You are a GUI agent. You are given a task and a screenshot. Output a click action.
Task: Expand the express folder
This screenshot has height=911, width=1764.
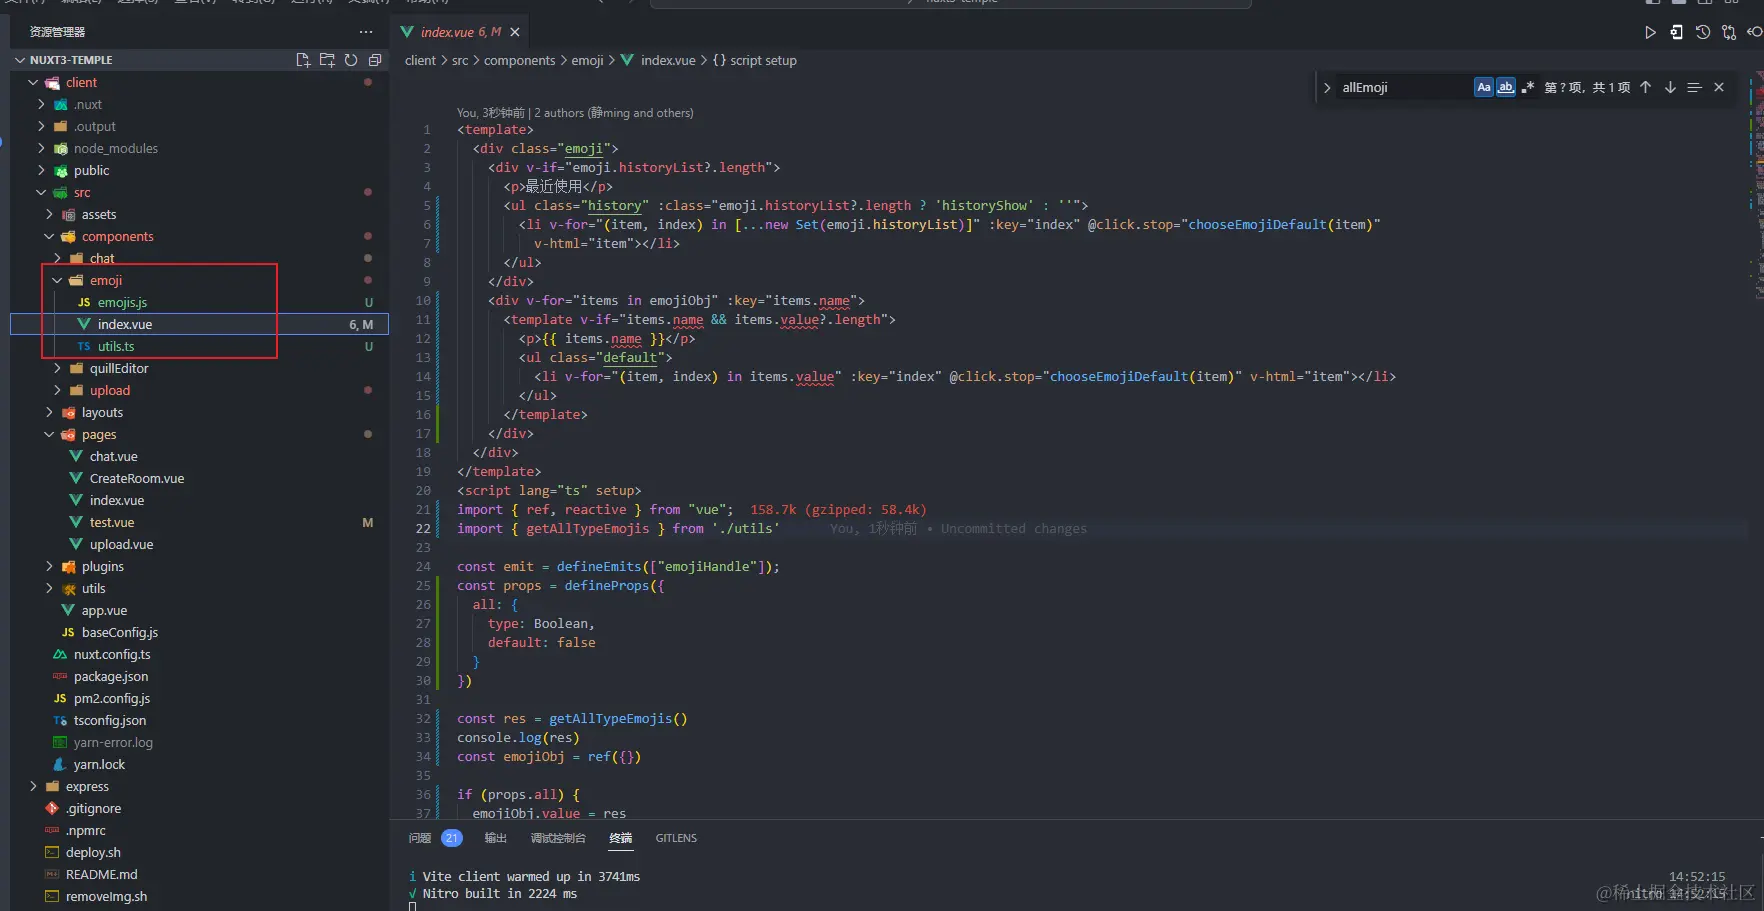point(33,786)
